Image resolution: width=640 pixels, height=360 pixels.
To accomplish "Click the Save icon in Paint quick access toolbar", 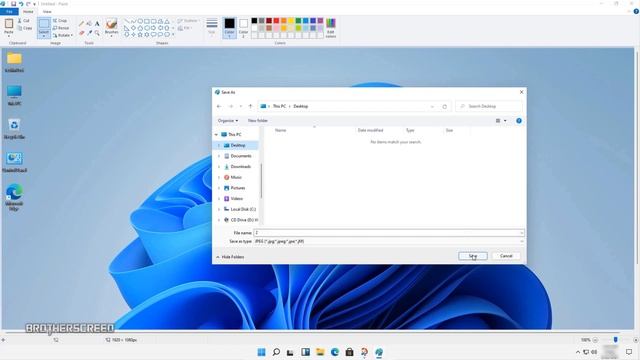I will 13,4.
